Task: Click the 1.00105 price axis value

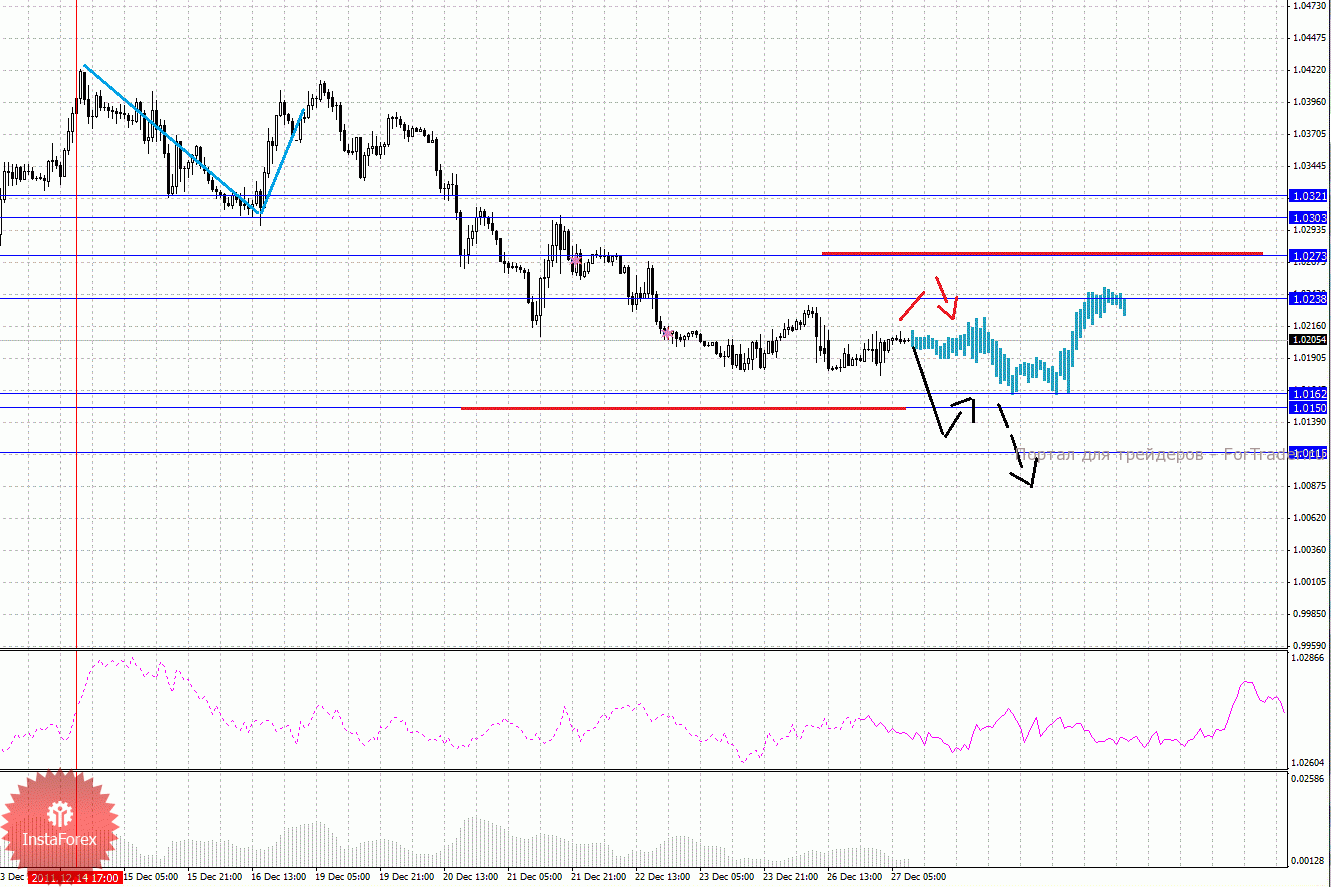Action: pyautogui.click(x=1308, y=582)
